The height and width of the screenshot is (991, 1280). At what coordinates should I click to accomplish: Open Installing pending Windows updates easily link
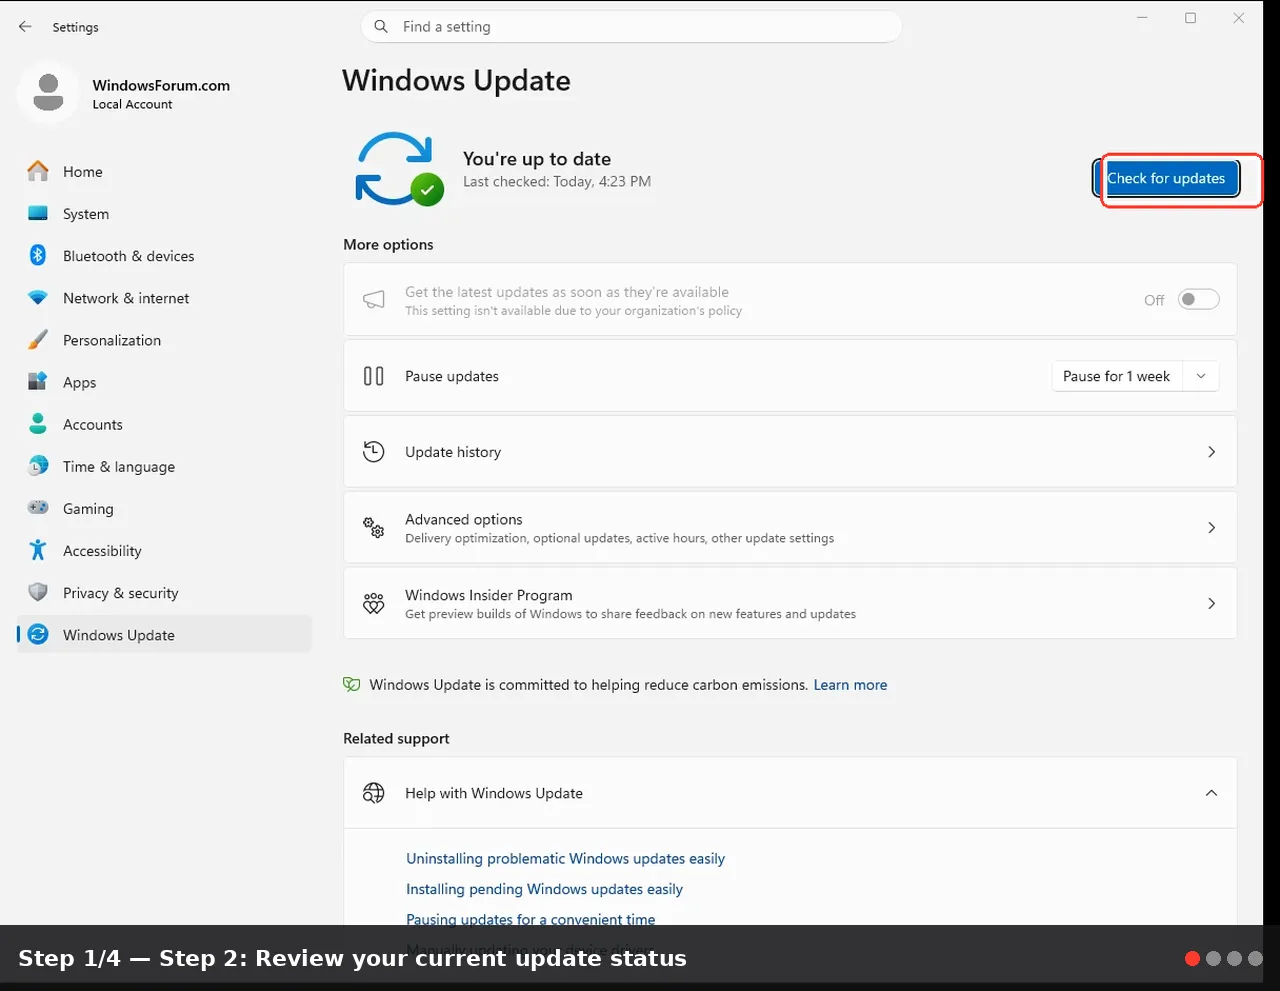tap(544, 889)
